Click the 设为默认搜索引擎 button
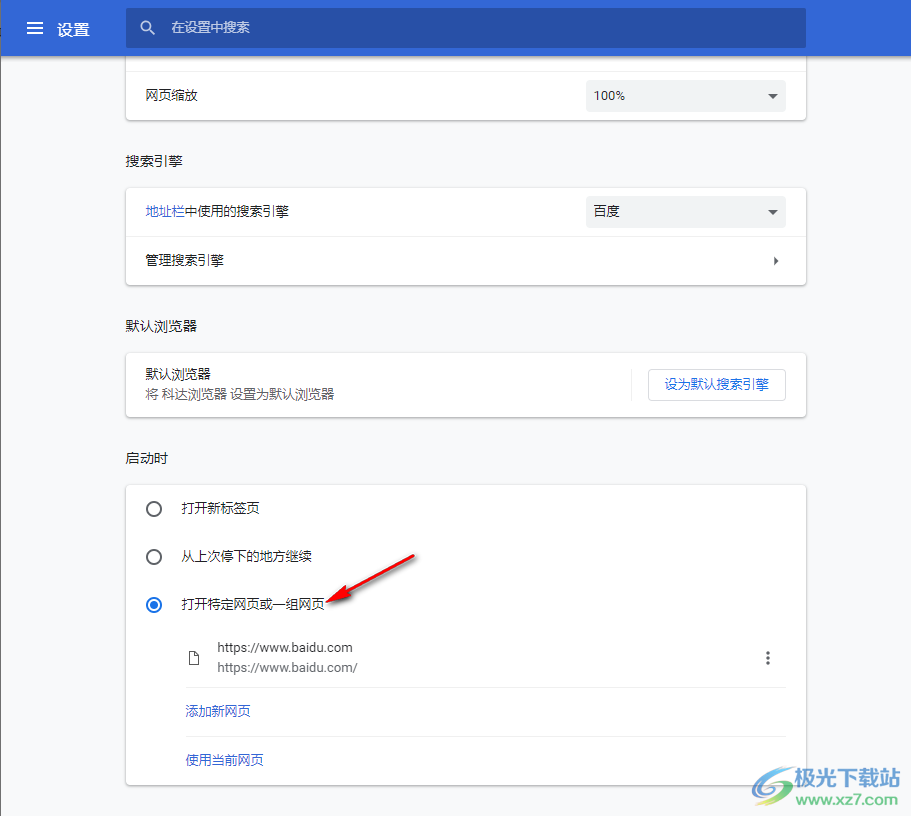This screenshot has height=816, width=911. [716, 384]
